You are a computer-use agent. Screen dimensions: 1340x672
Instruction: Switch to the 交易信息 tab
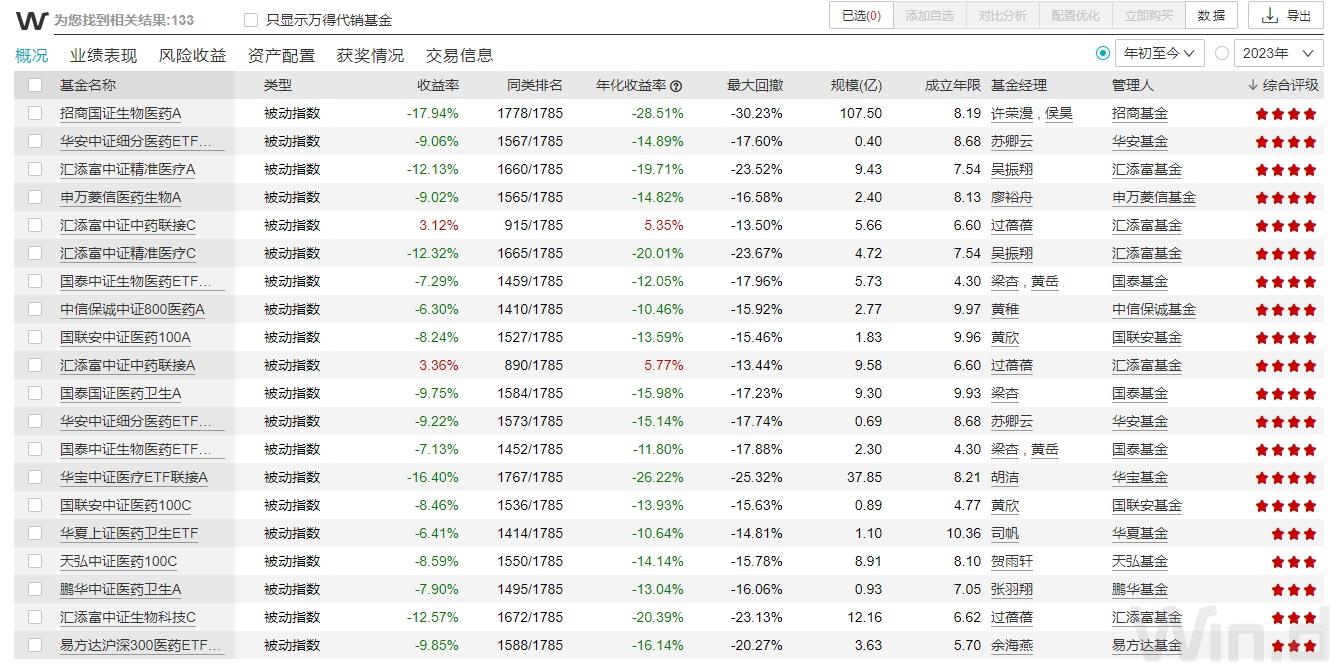coord(459,56)
